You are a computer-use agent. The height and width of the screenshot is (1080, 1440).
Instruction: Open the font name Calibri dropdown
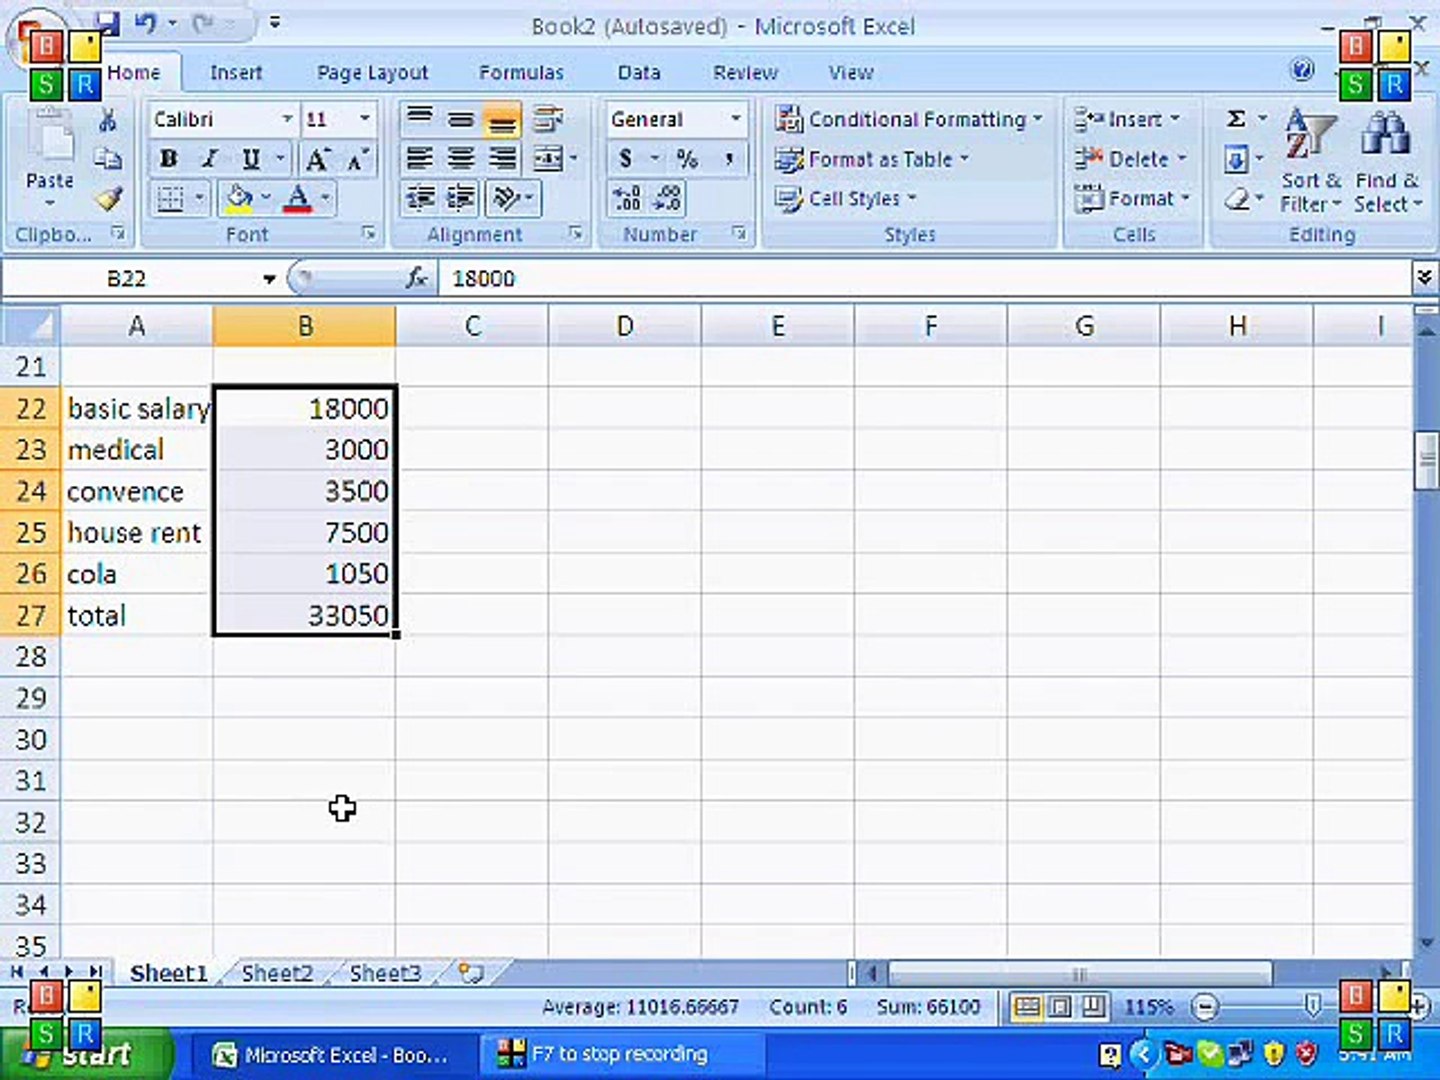[287, 119]
